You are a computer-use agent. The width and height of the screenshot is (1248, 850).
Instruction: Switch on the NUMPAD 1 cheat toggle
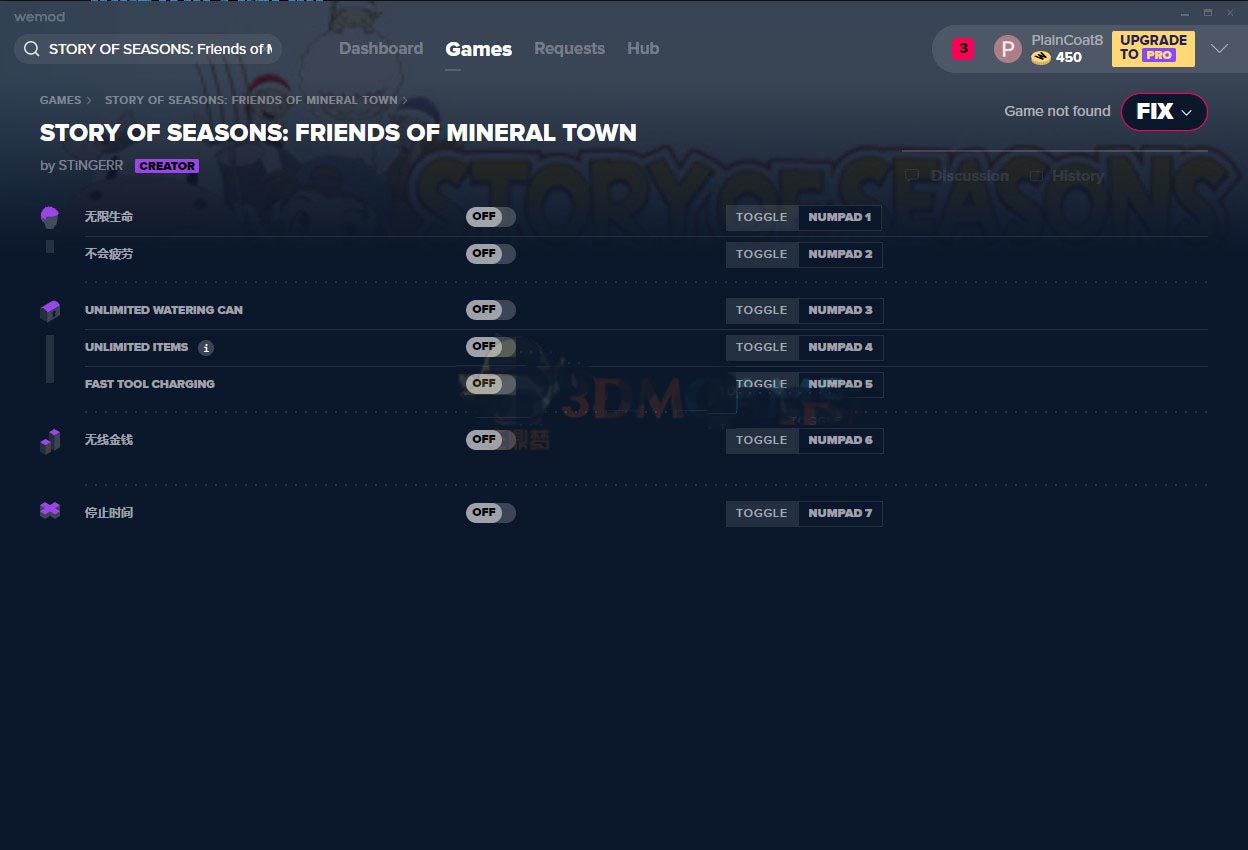coord(490,217)
